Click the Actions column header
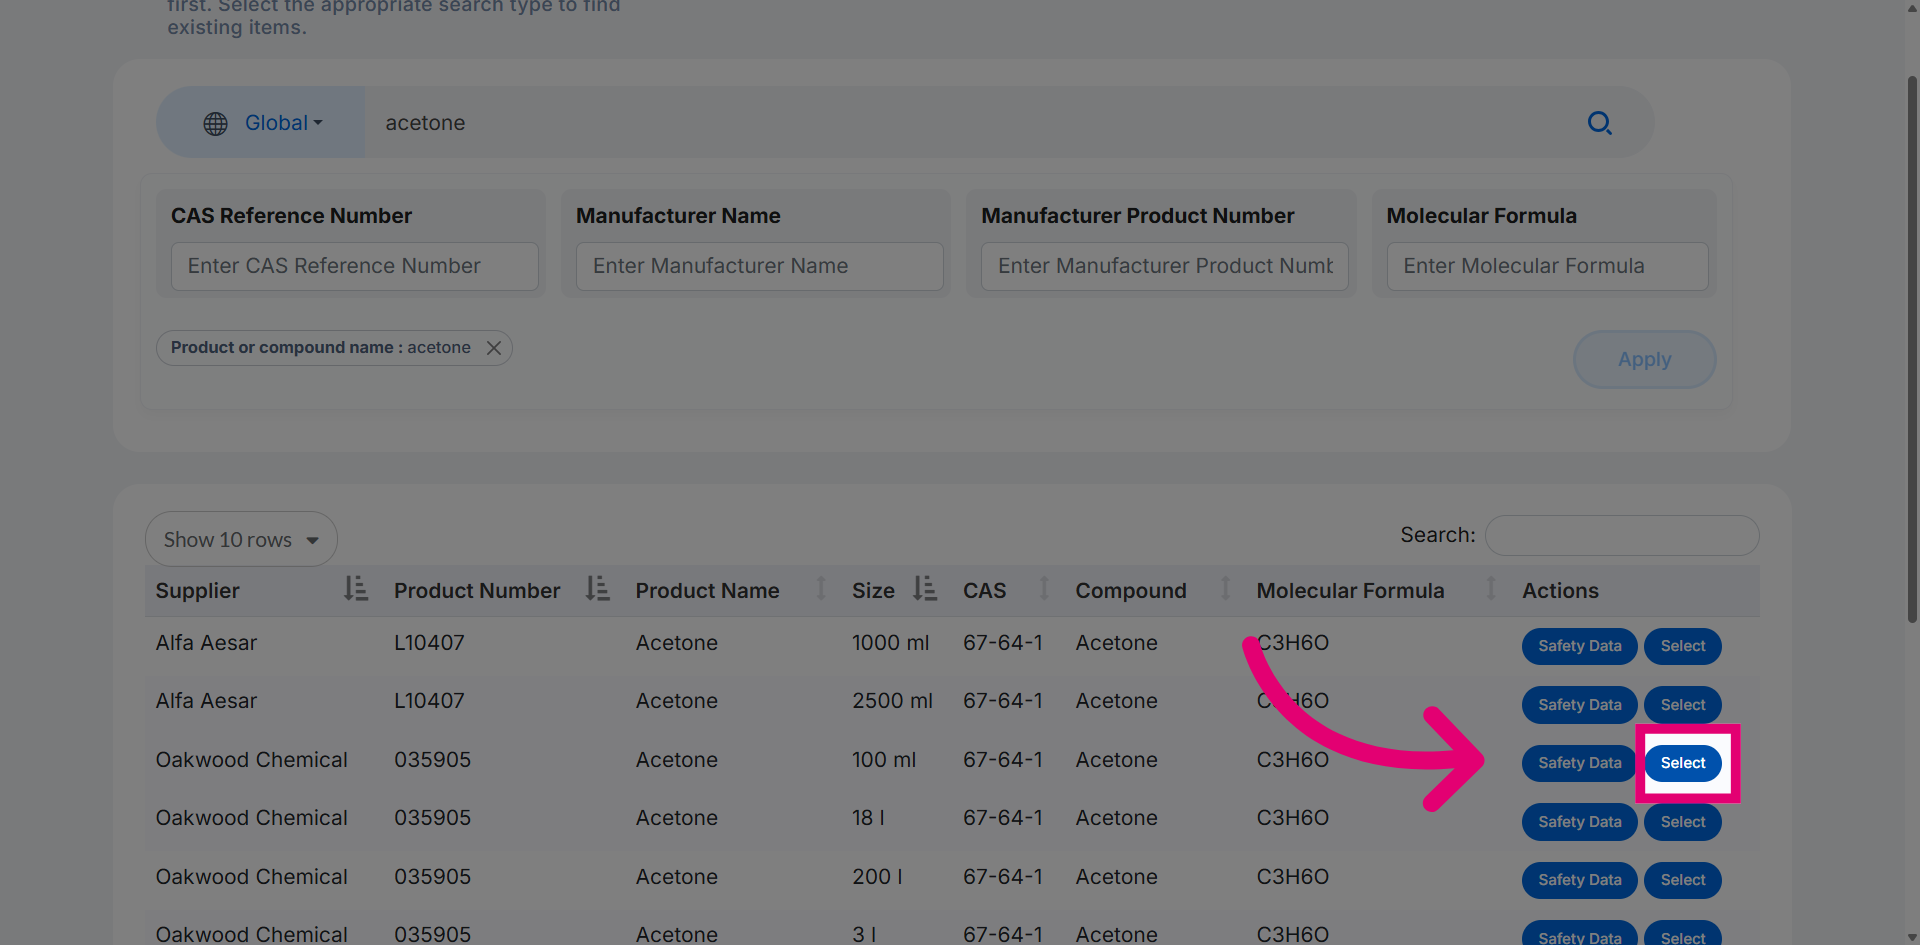Viewport: 1920px width, 945px height. tap(1560, 591)
